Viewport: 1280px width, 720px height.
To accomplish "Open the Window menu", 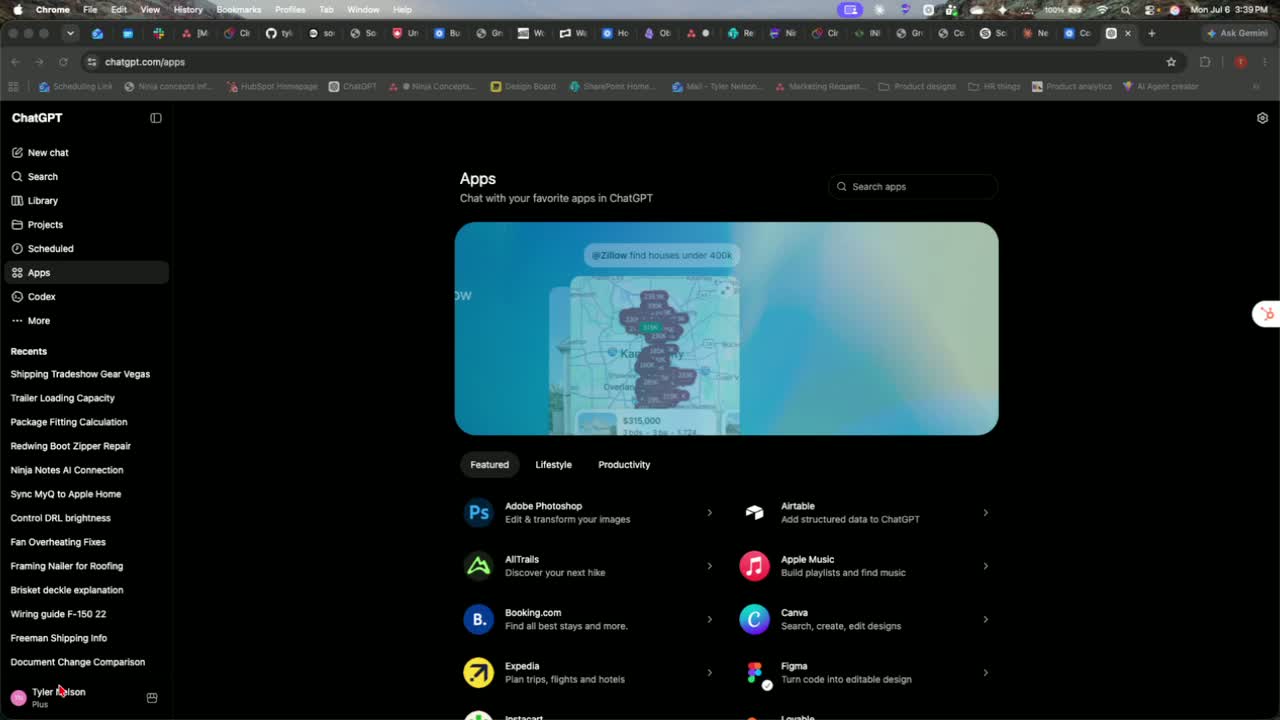I will (363, 10).
